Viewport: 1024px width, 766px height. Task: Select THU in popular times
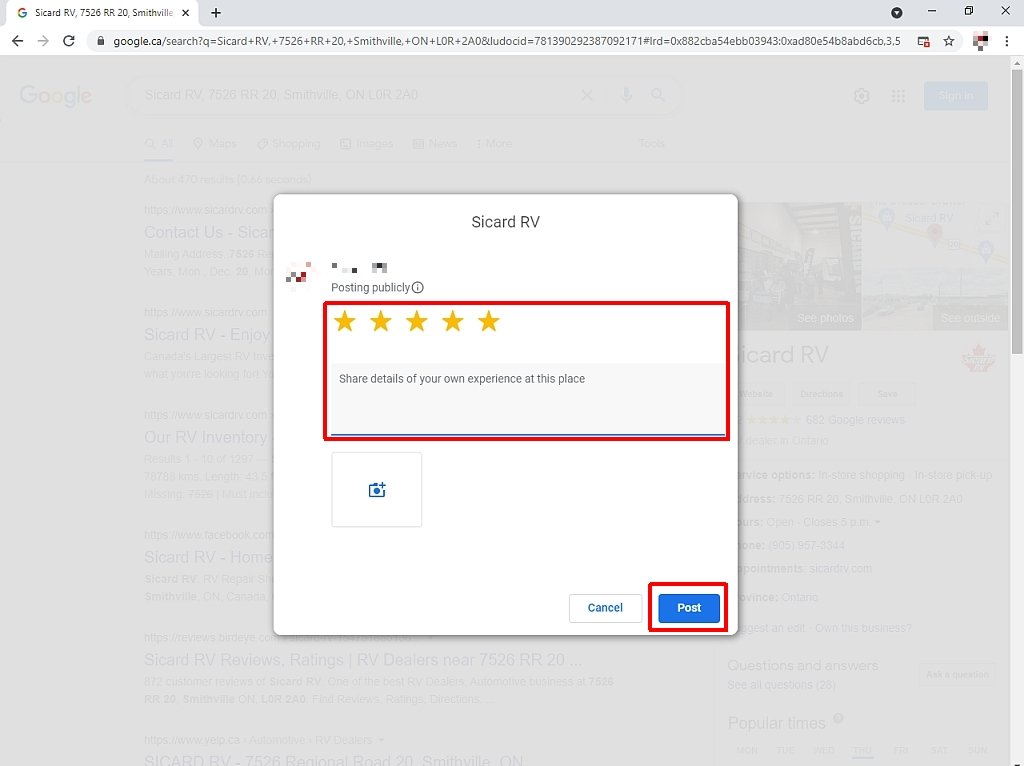[862, 750]
